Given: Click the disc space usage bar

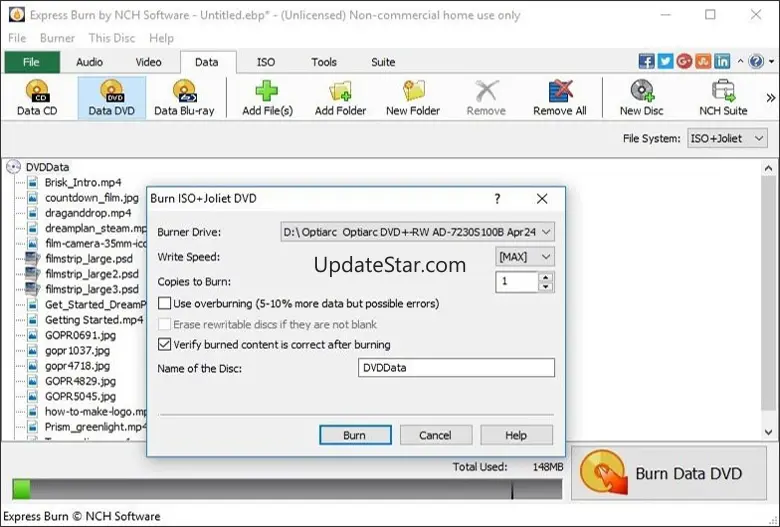Looking at the screenshot, I should [287, 489].
